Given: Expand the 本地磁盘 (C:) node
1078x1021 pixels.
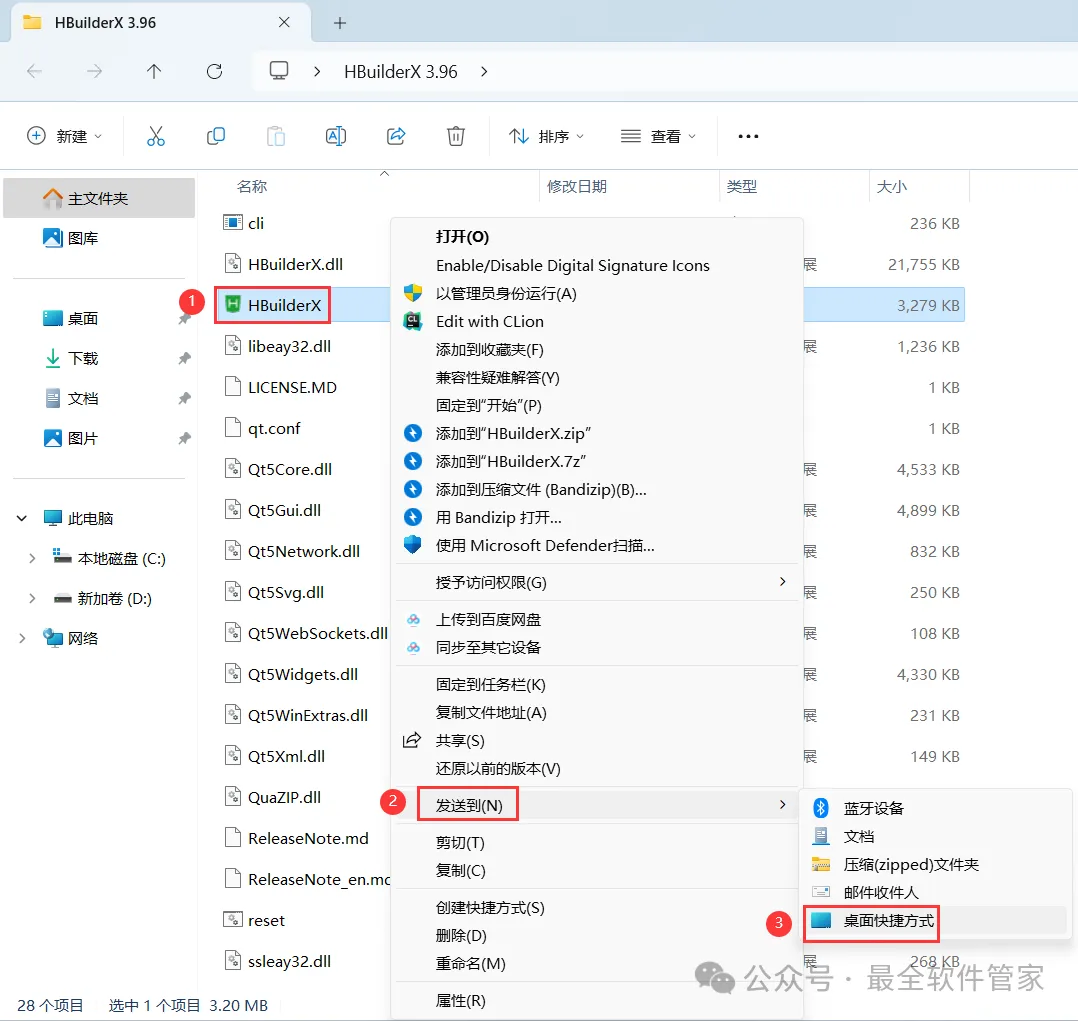Looking at the screenshot, I should point(32,558).
